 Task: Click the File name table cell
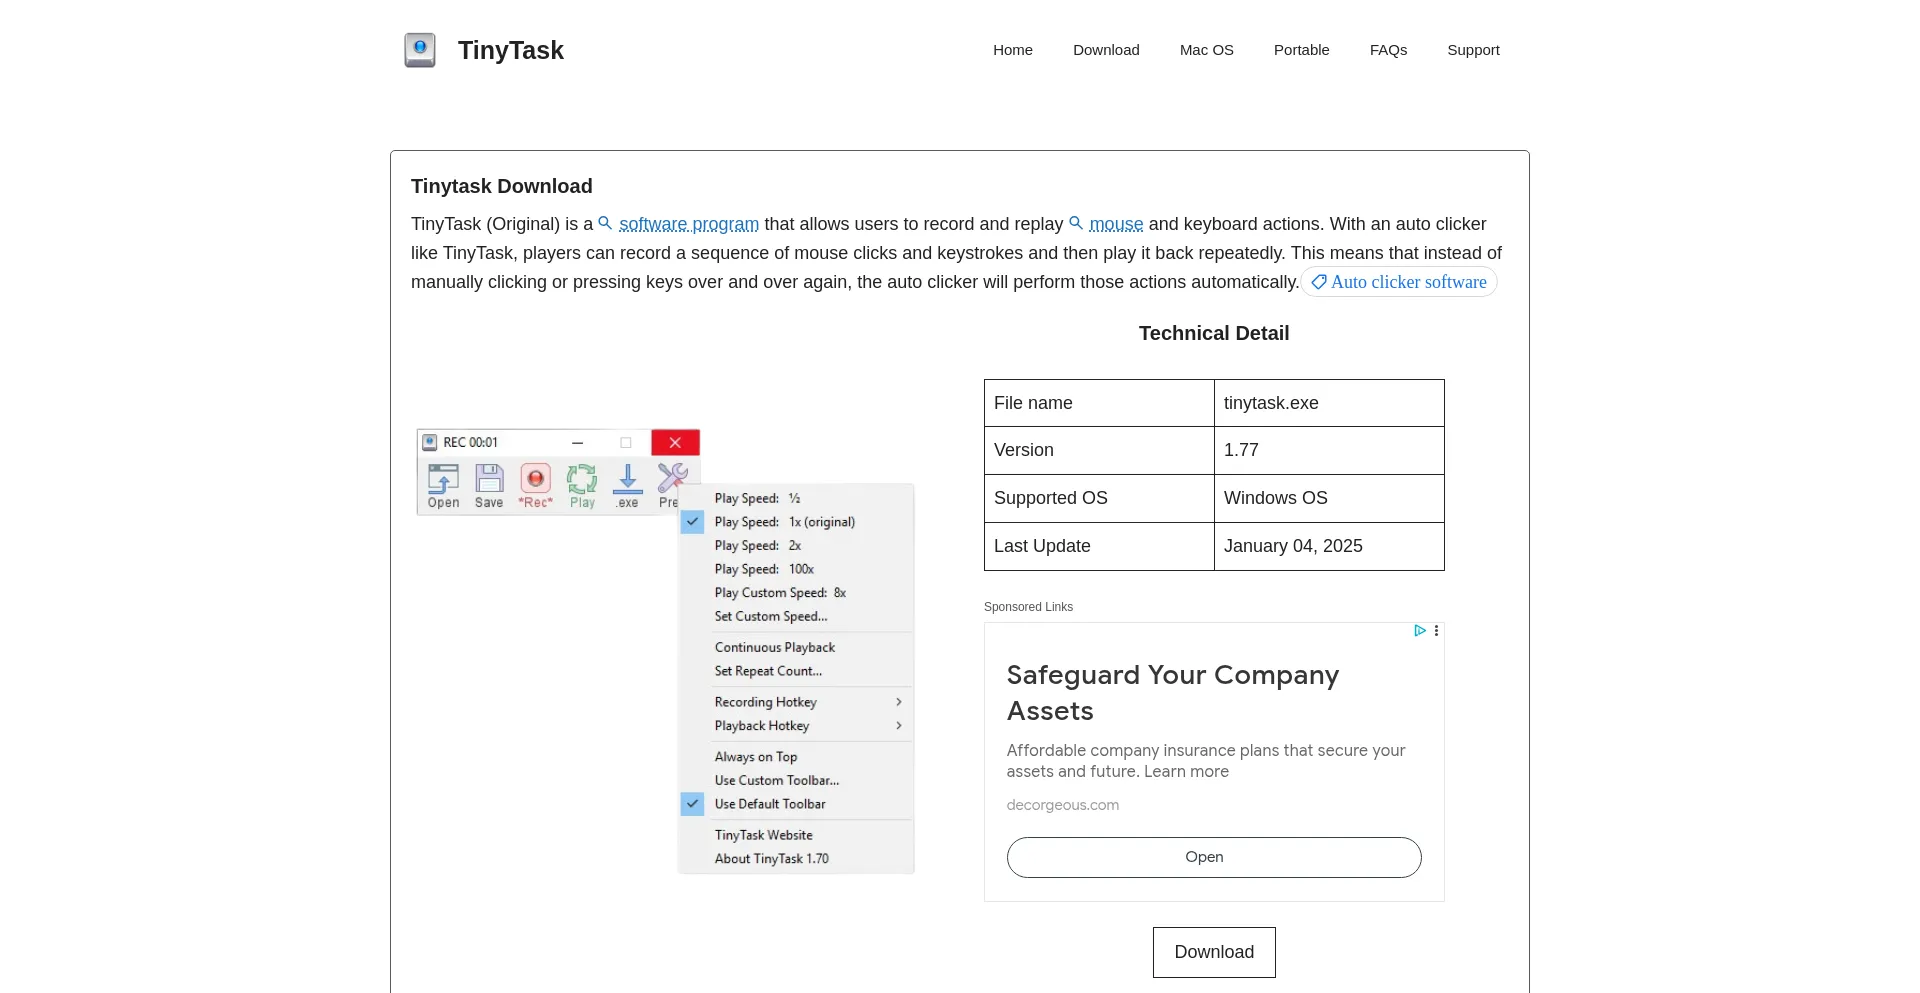pyautogui.click(x=1099, y=403)
